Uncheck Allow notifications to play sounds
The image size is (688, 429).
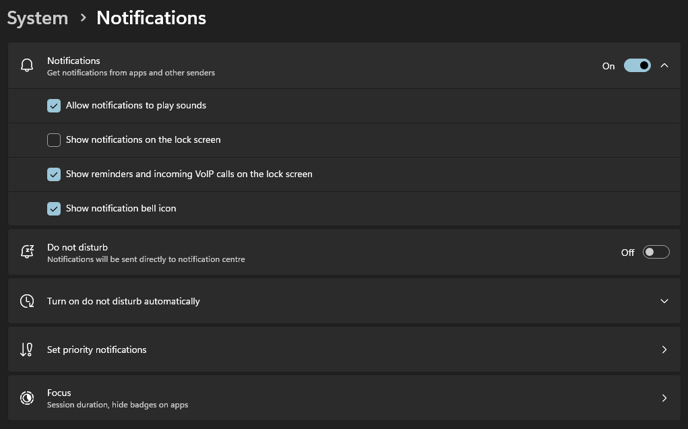click(x=54, y=105)
